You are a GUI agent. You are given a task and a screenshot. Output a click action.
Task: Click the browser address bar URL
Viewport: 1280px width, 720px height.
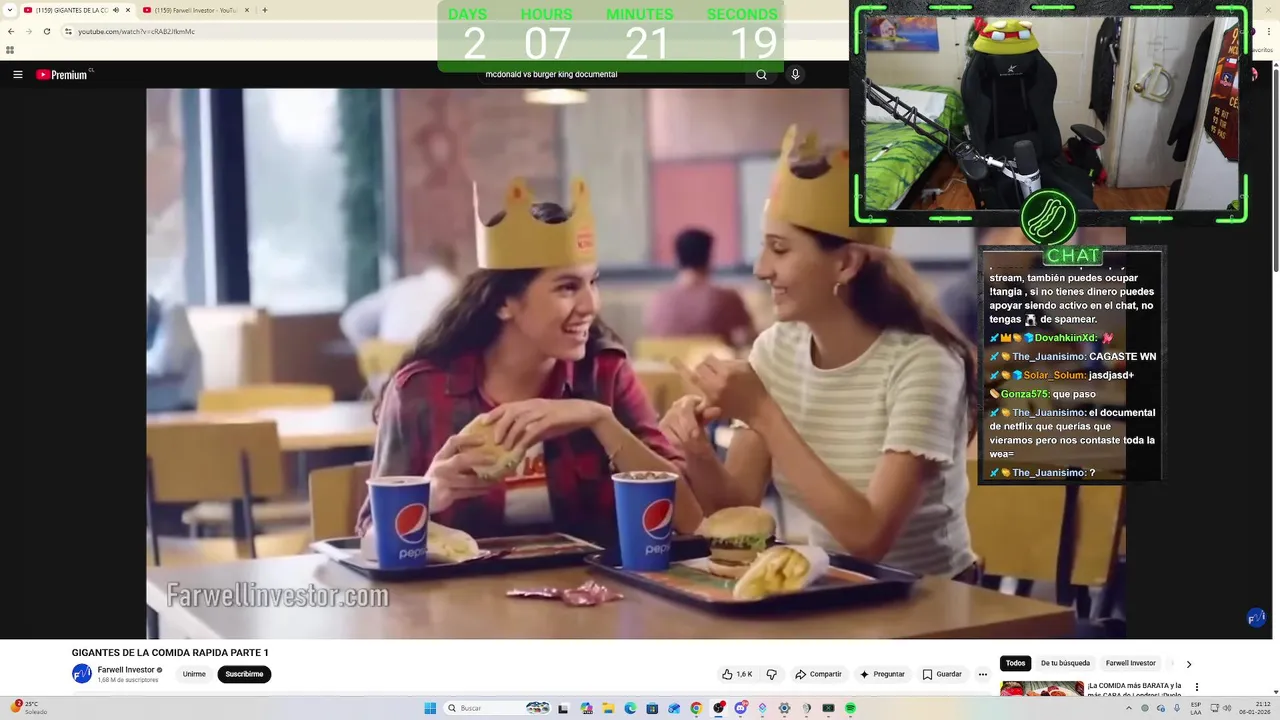coord(136,31)
